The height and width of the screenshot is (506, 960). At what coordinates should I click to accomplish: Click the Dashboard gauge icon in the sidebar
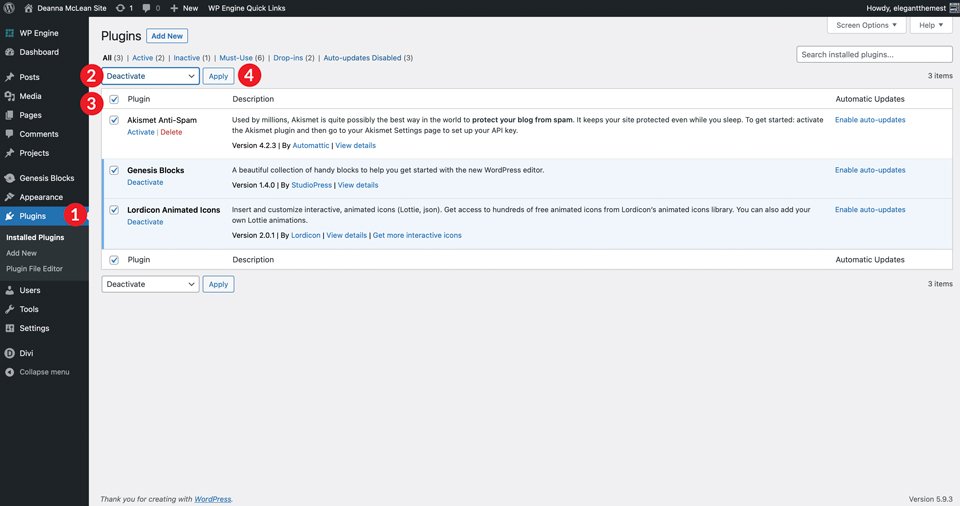coord(9,52)
